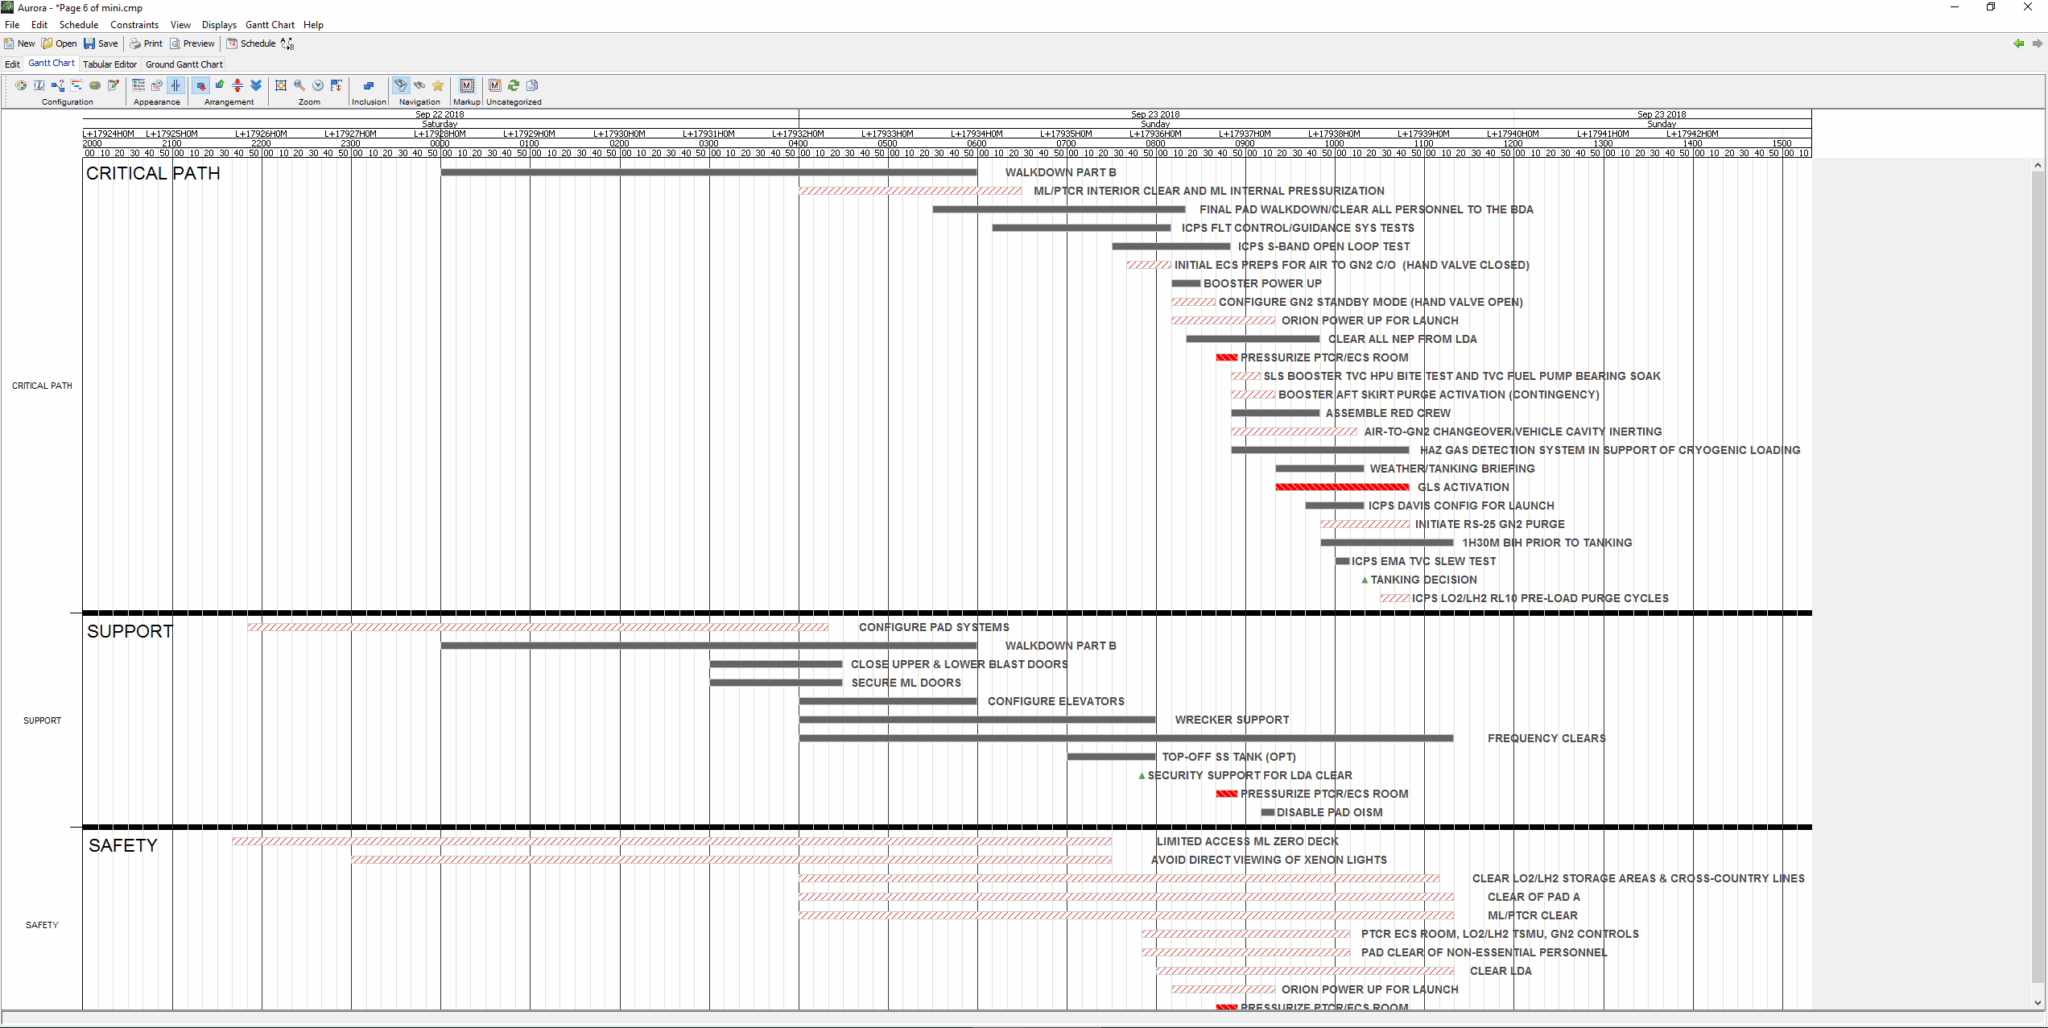The image size is (2048, 1028).
Task: Print the Gantt chart via the Print icon
Action: 135,43
